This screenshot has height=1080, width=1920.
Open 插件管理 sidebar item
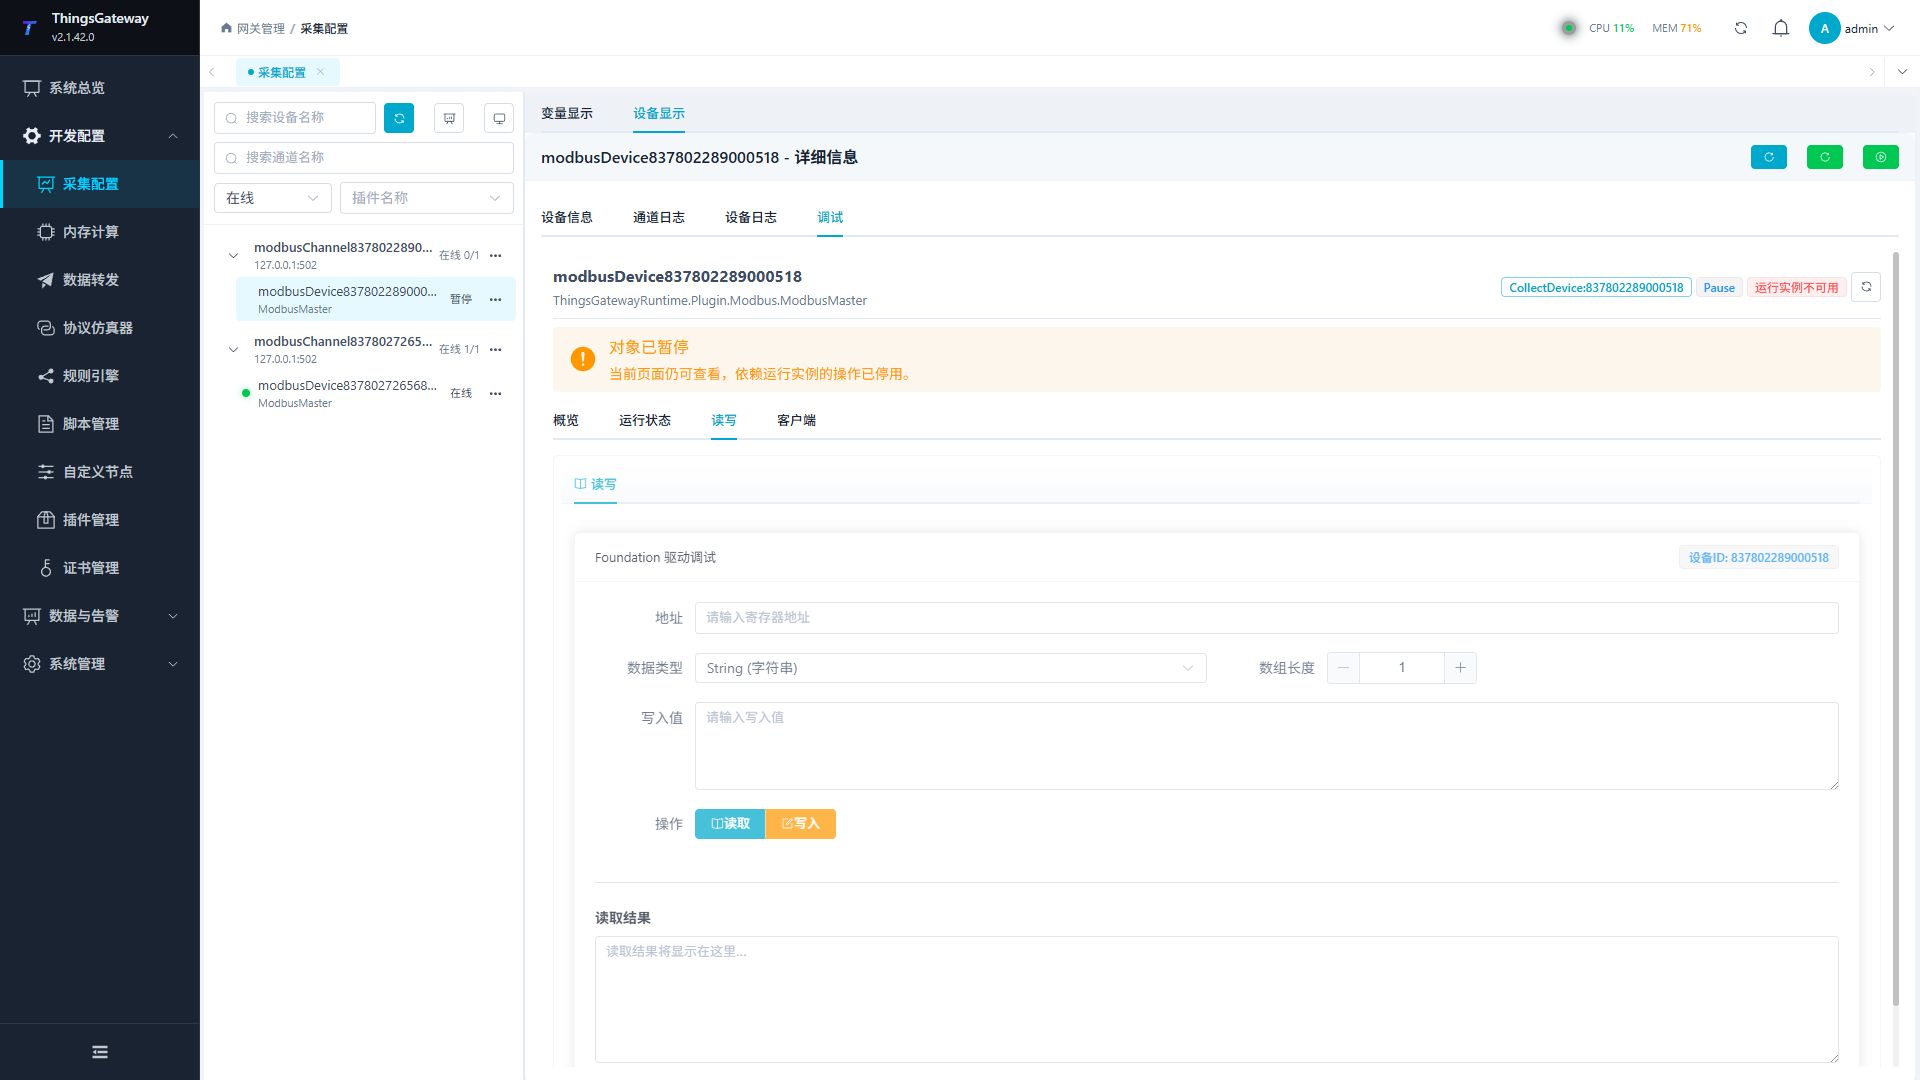point(100,520)
